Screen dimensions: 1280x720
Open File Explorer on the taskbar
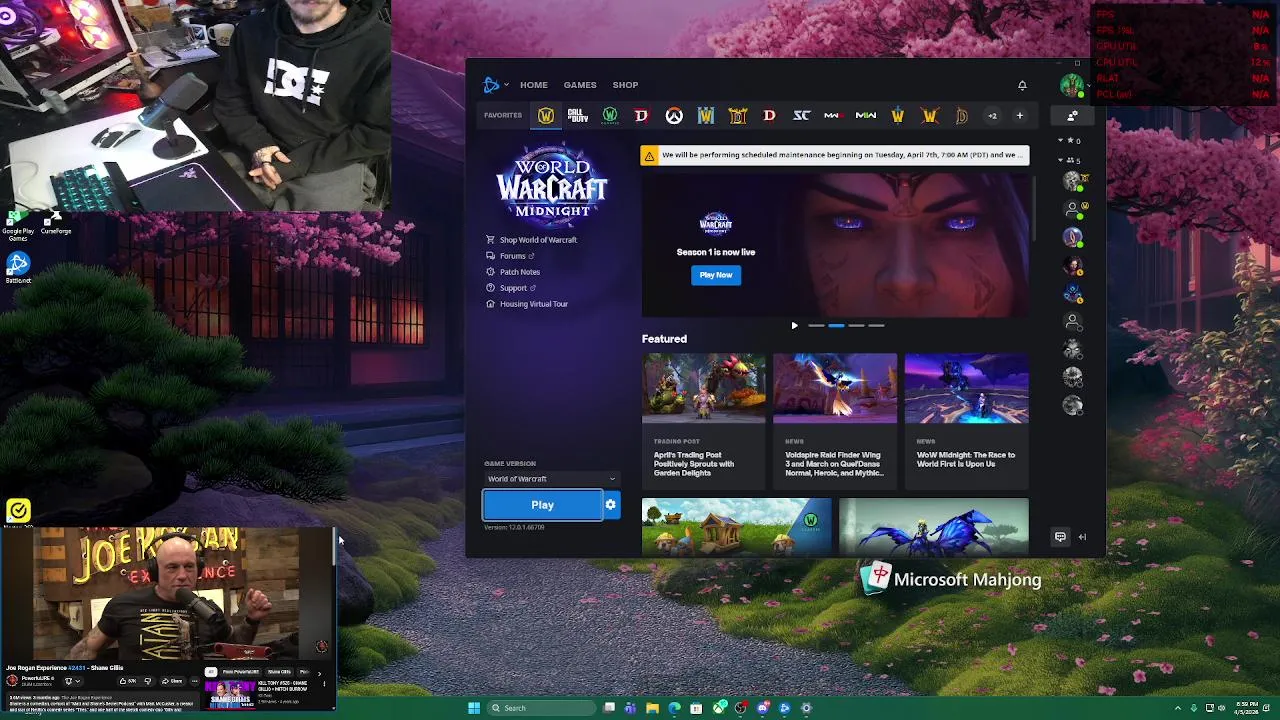point(652,708)
